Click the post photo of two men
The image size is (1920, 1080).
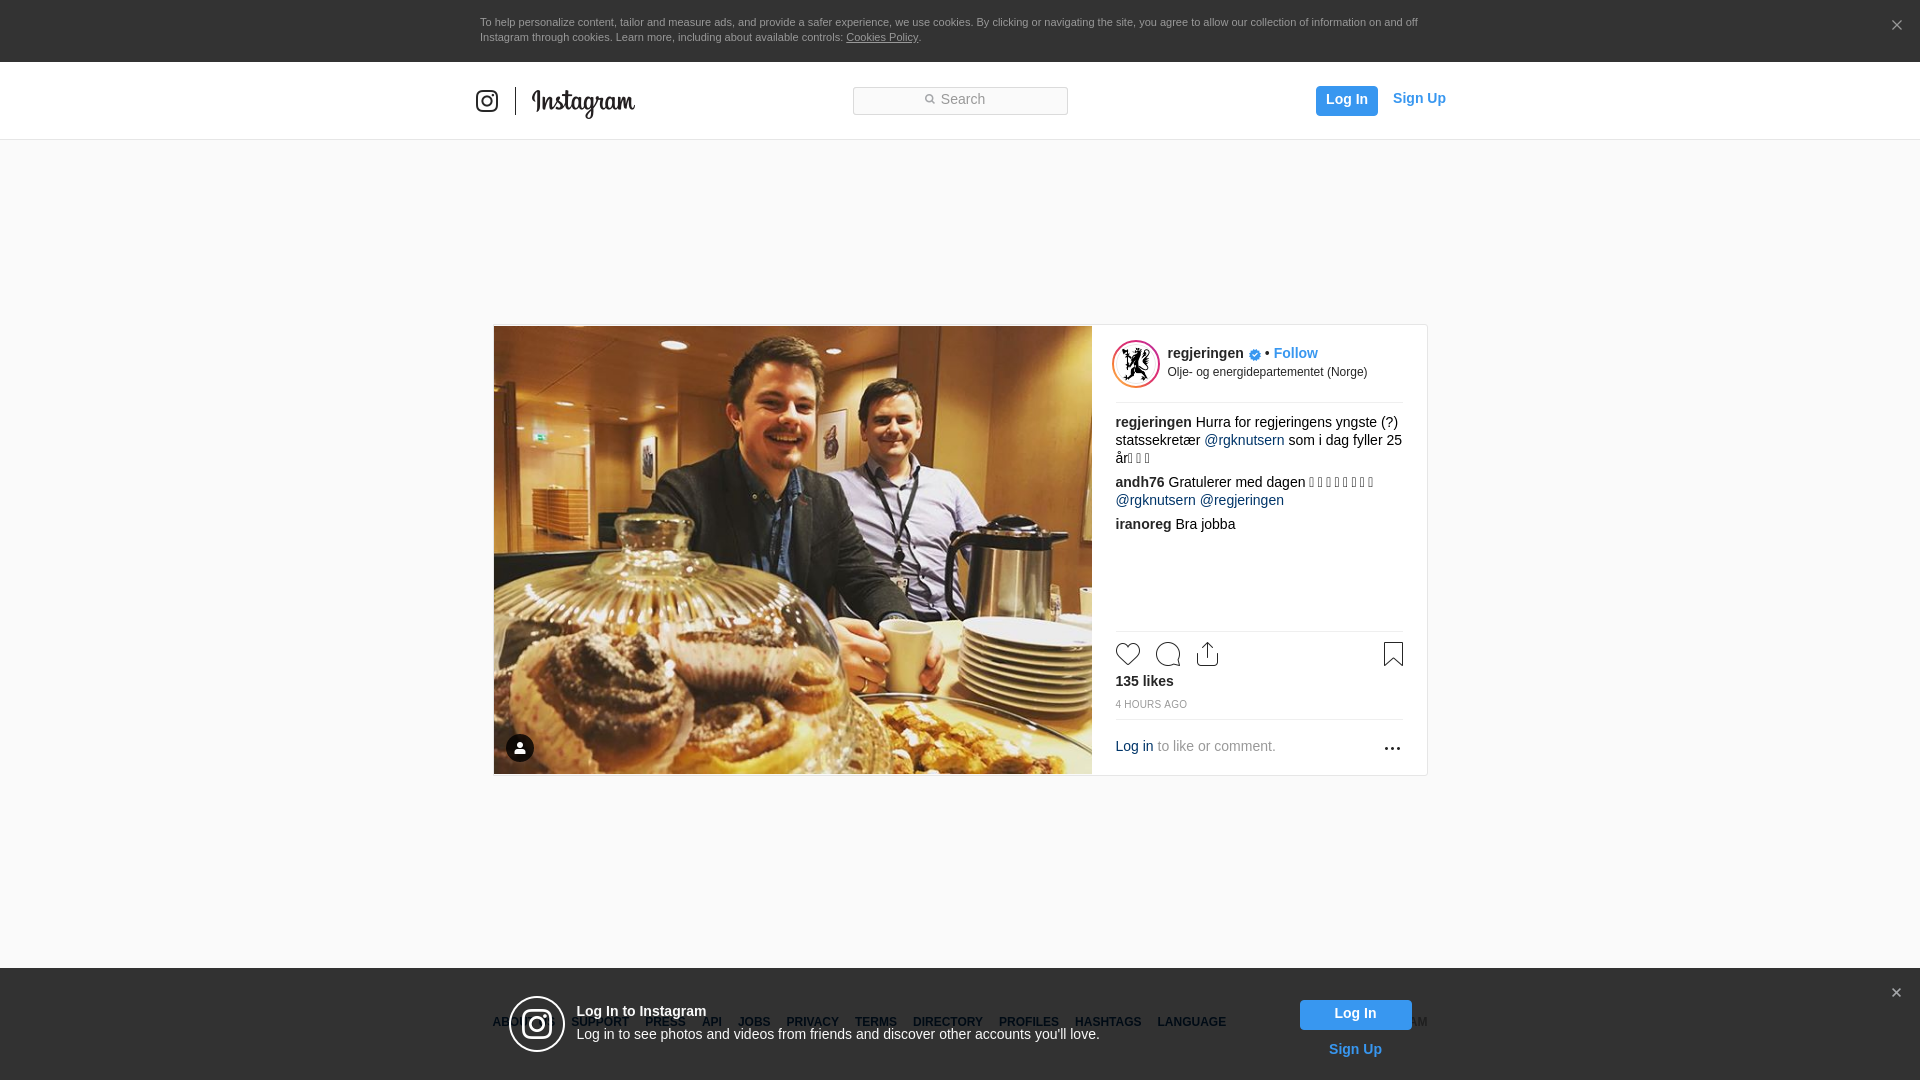[x=792, y=550]
